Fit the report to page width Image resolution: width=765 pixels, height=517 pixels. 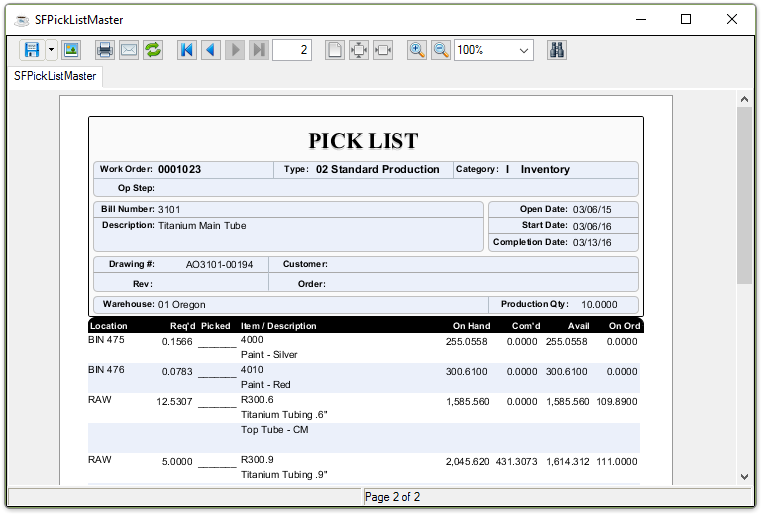point(382,50)
